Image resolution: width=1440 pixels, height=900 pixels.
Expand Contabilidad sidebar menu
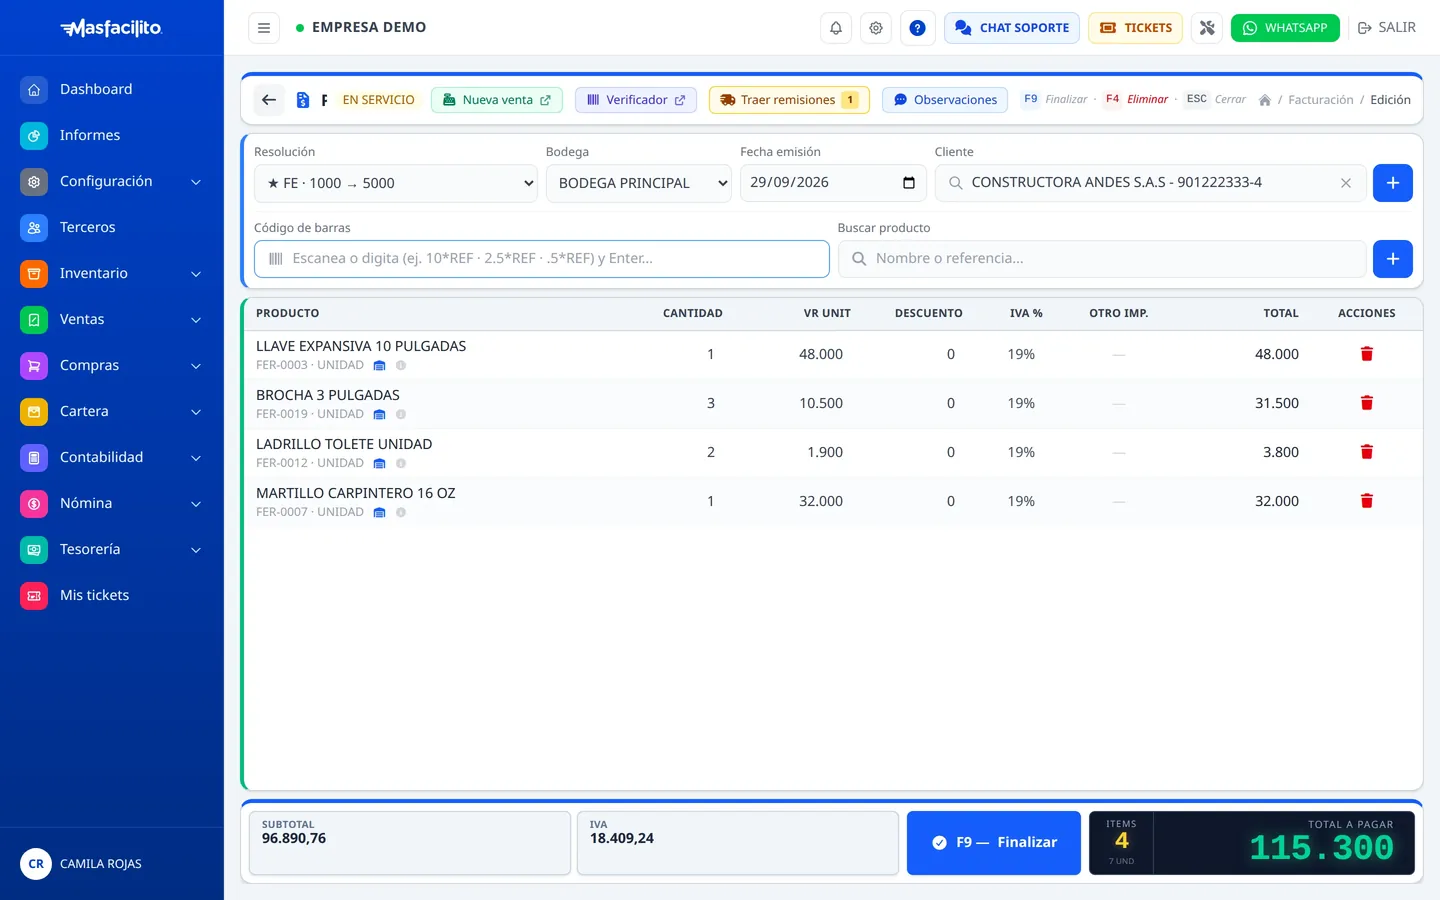111,457
